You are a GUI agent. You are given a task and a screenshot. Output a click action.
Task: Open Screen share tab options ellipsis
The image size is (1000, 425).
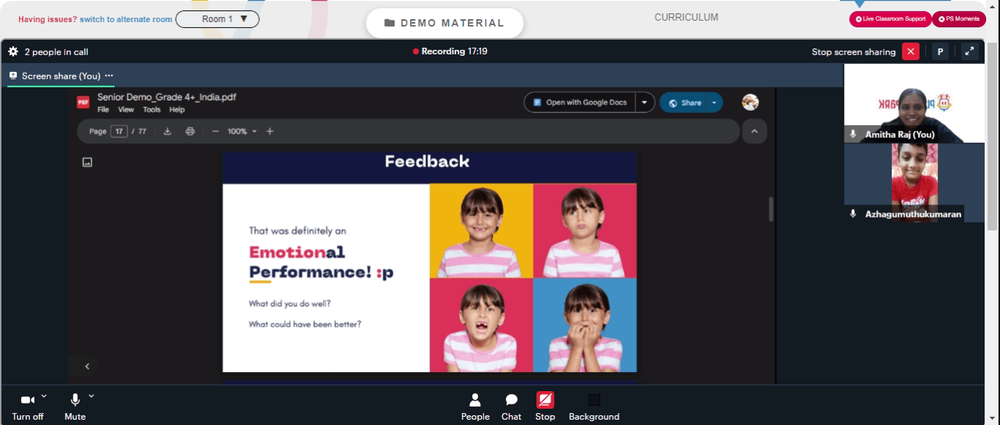tap(109, 75)
